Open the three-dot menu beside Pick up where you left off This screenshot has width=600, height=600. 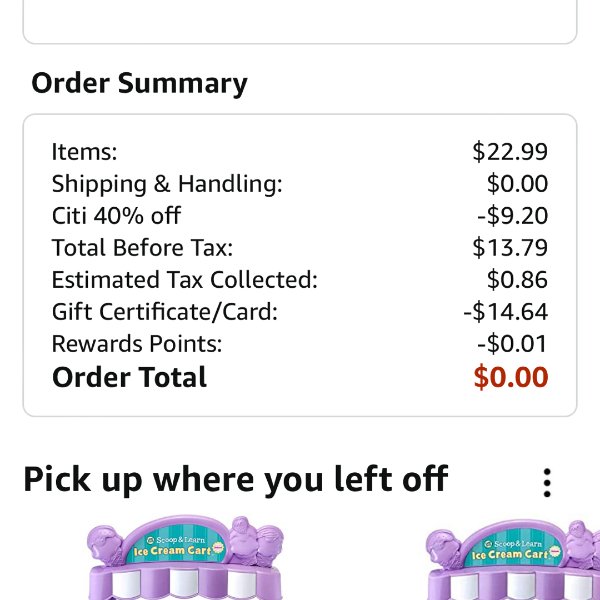tap(547, 483)
